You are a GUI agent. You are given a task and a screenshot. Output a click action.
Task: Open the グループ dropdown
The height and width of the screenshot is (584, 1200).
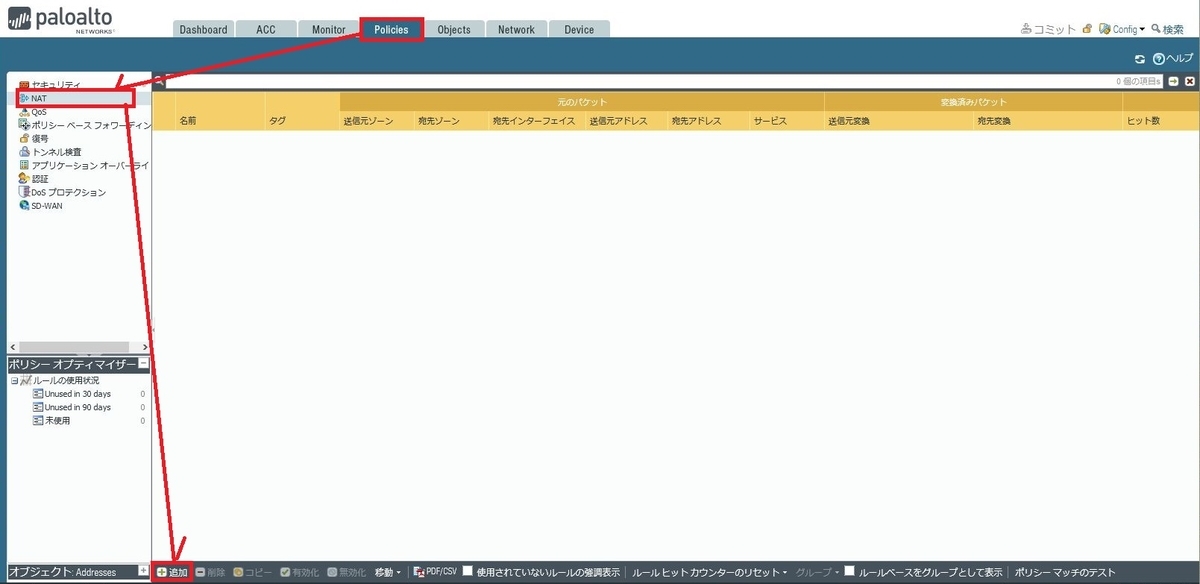817,572
